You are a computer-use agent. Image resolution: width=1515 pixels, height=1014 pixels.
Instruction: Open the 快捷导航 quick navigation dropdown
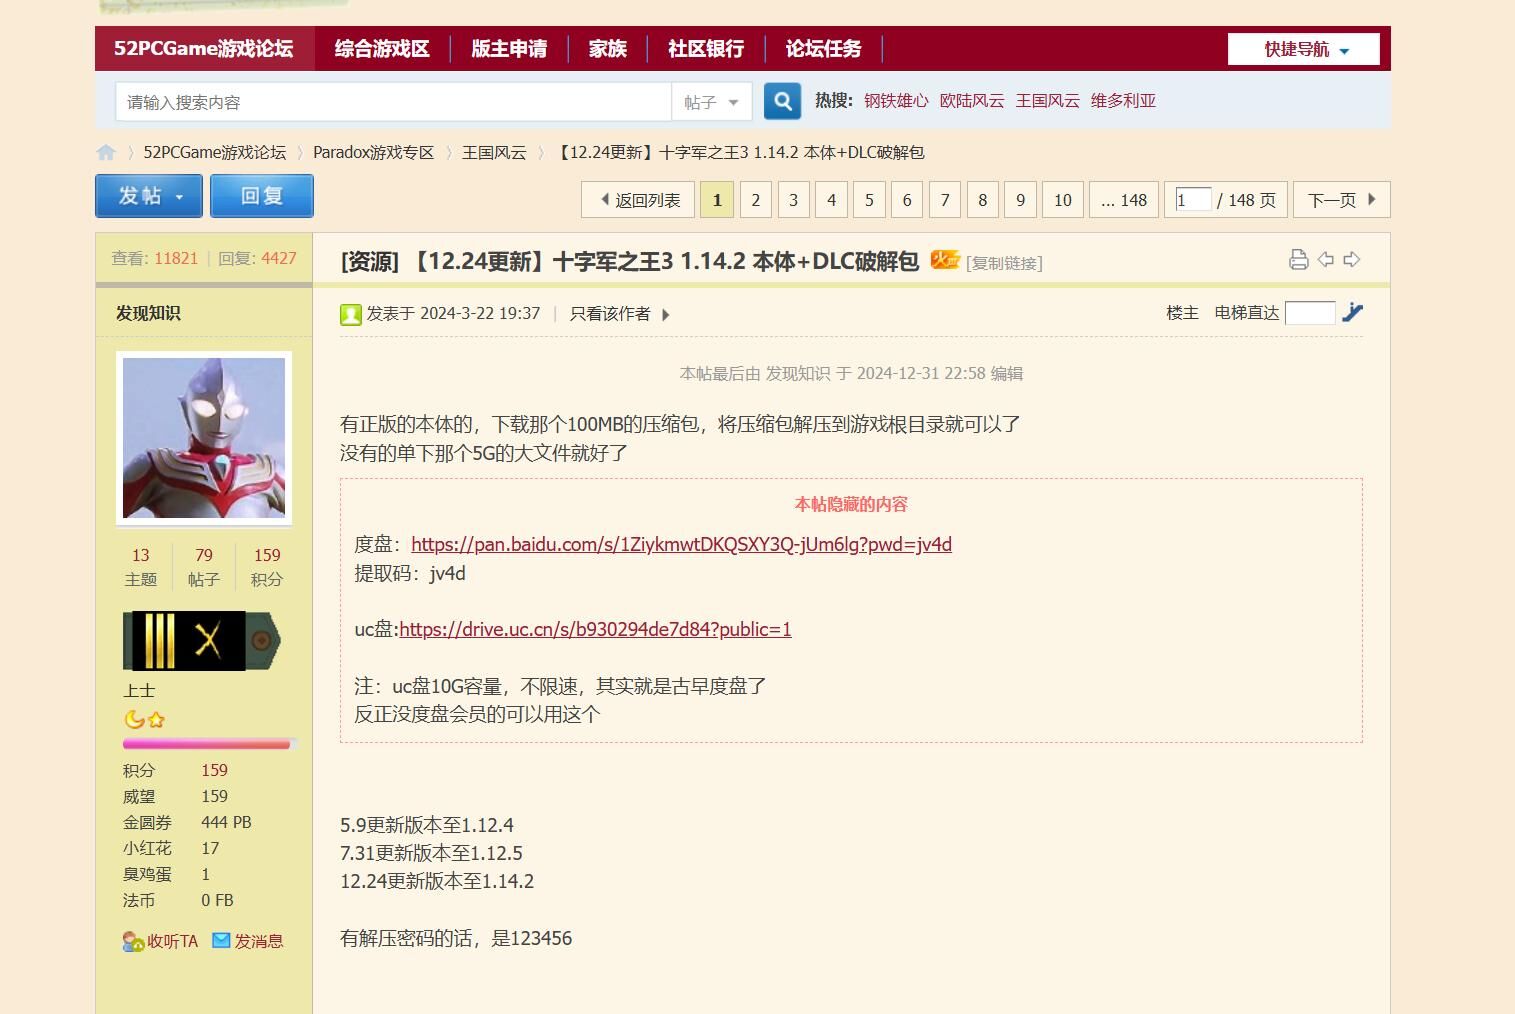tap(1303, 49)
